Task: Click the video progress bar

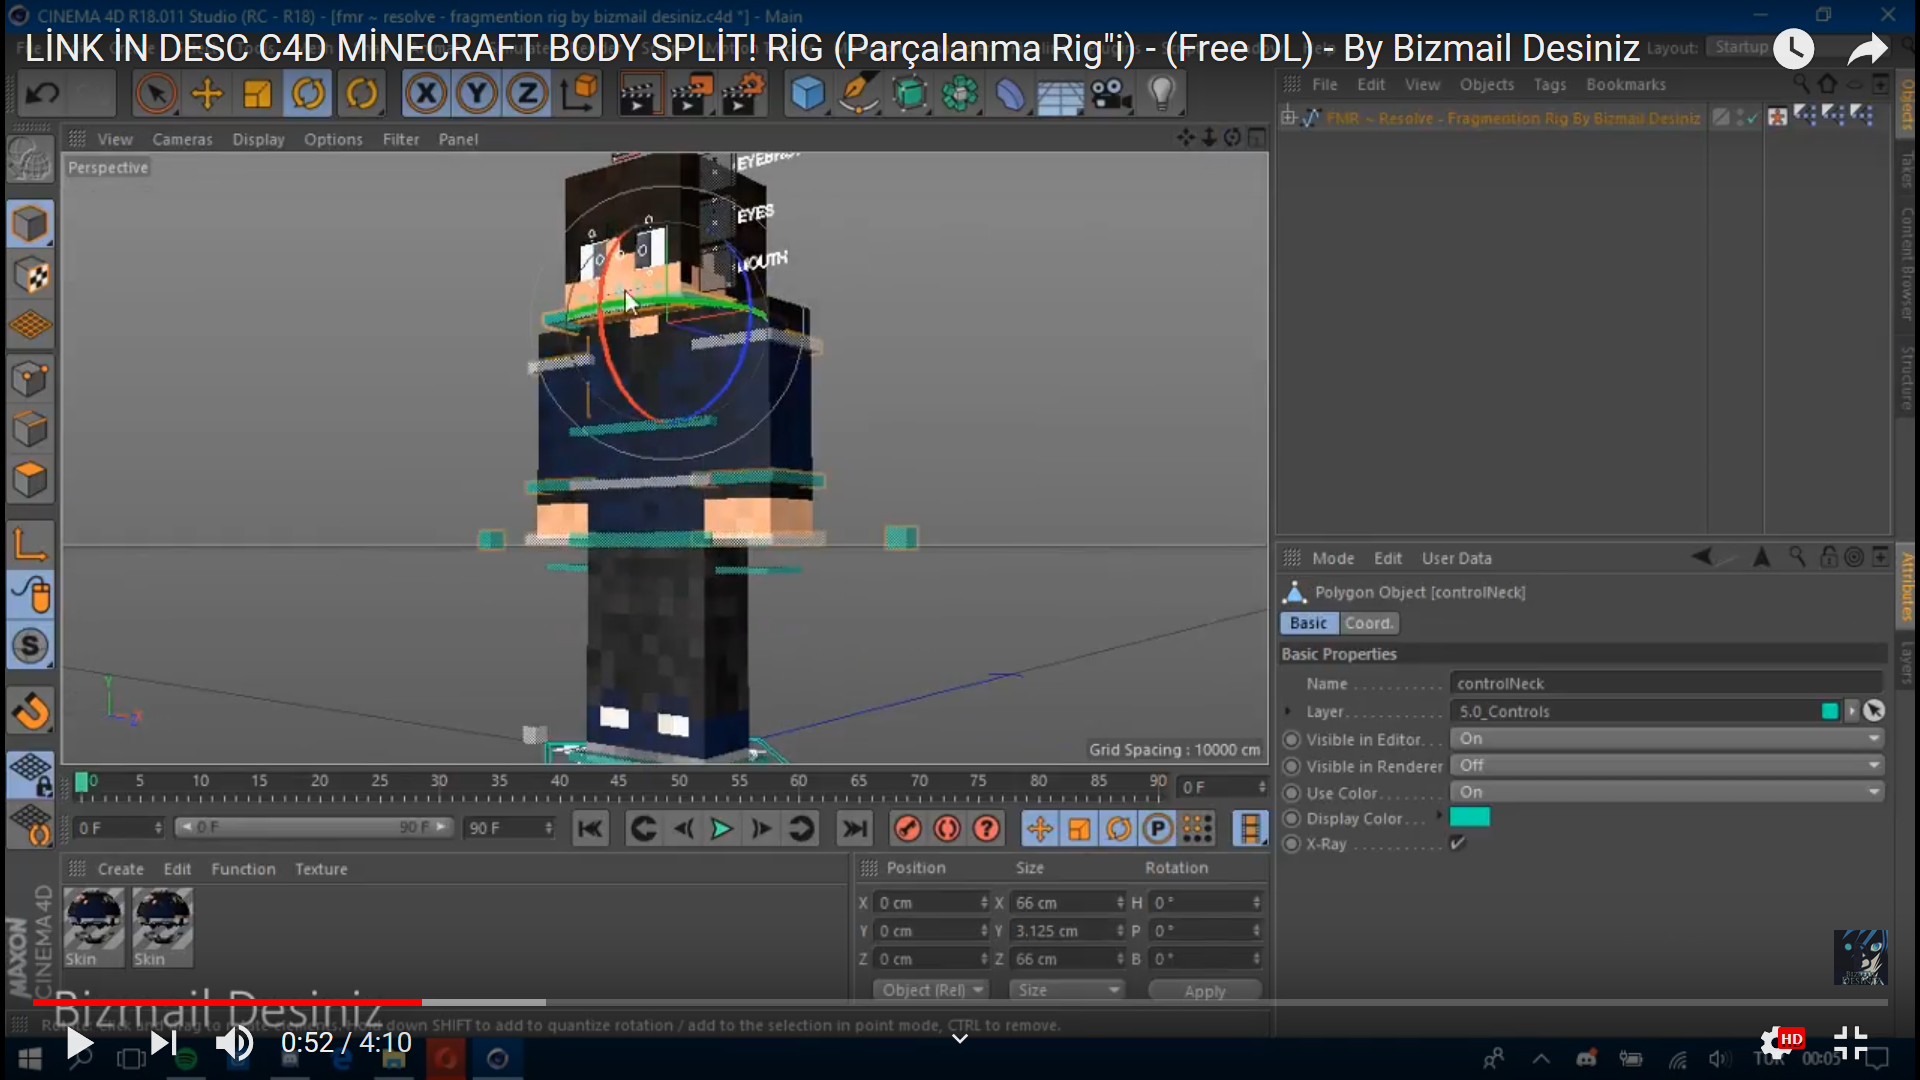Action: pos(960,1002)
